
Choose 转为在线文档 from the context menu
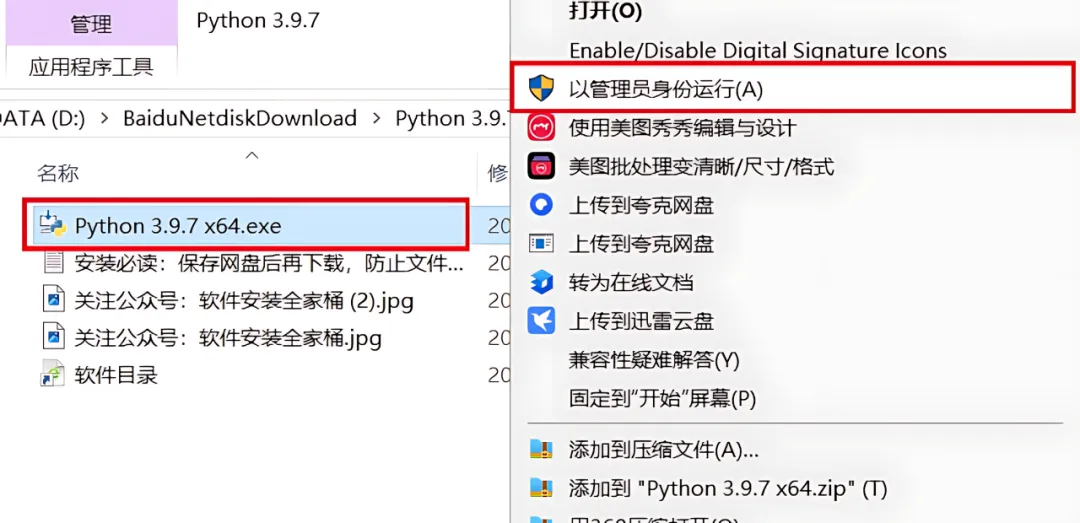click(631, 283)
